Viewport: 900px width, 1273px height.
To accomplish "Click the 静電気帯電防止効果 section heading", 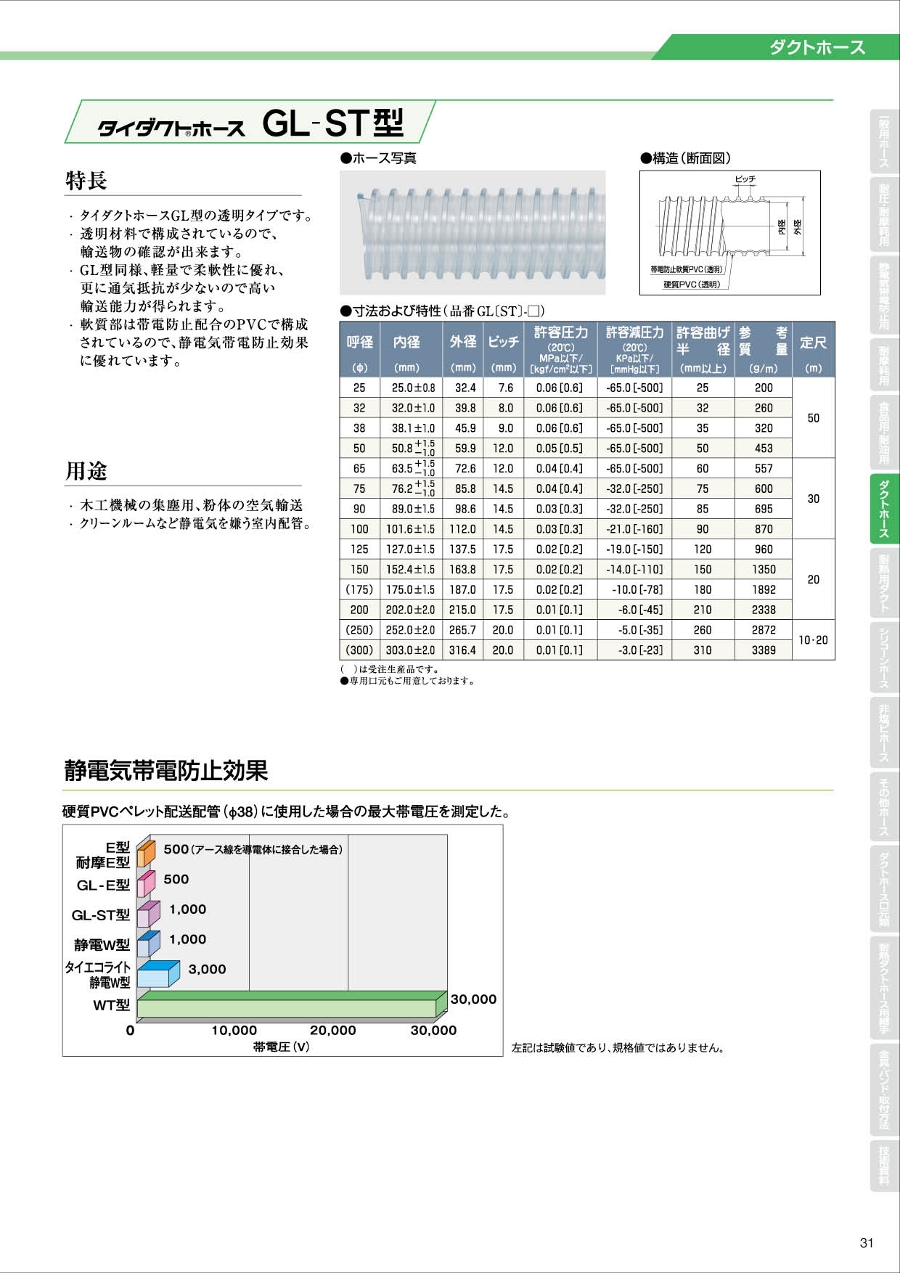I will (166, 770).
